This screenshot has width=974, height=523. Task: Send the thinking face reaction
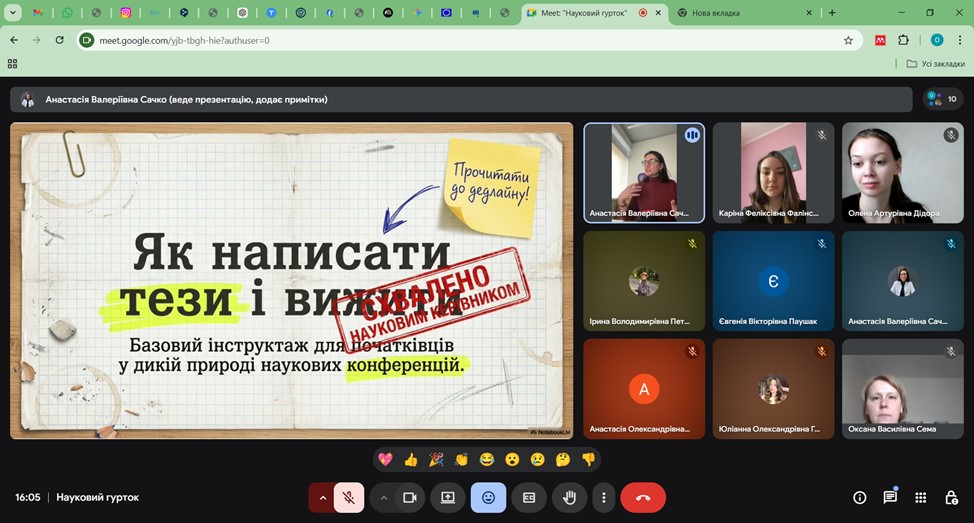point(563,460)
